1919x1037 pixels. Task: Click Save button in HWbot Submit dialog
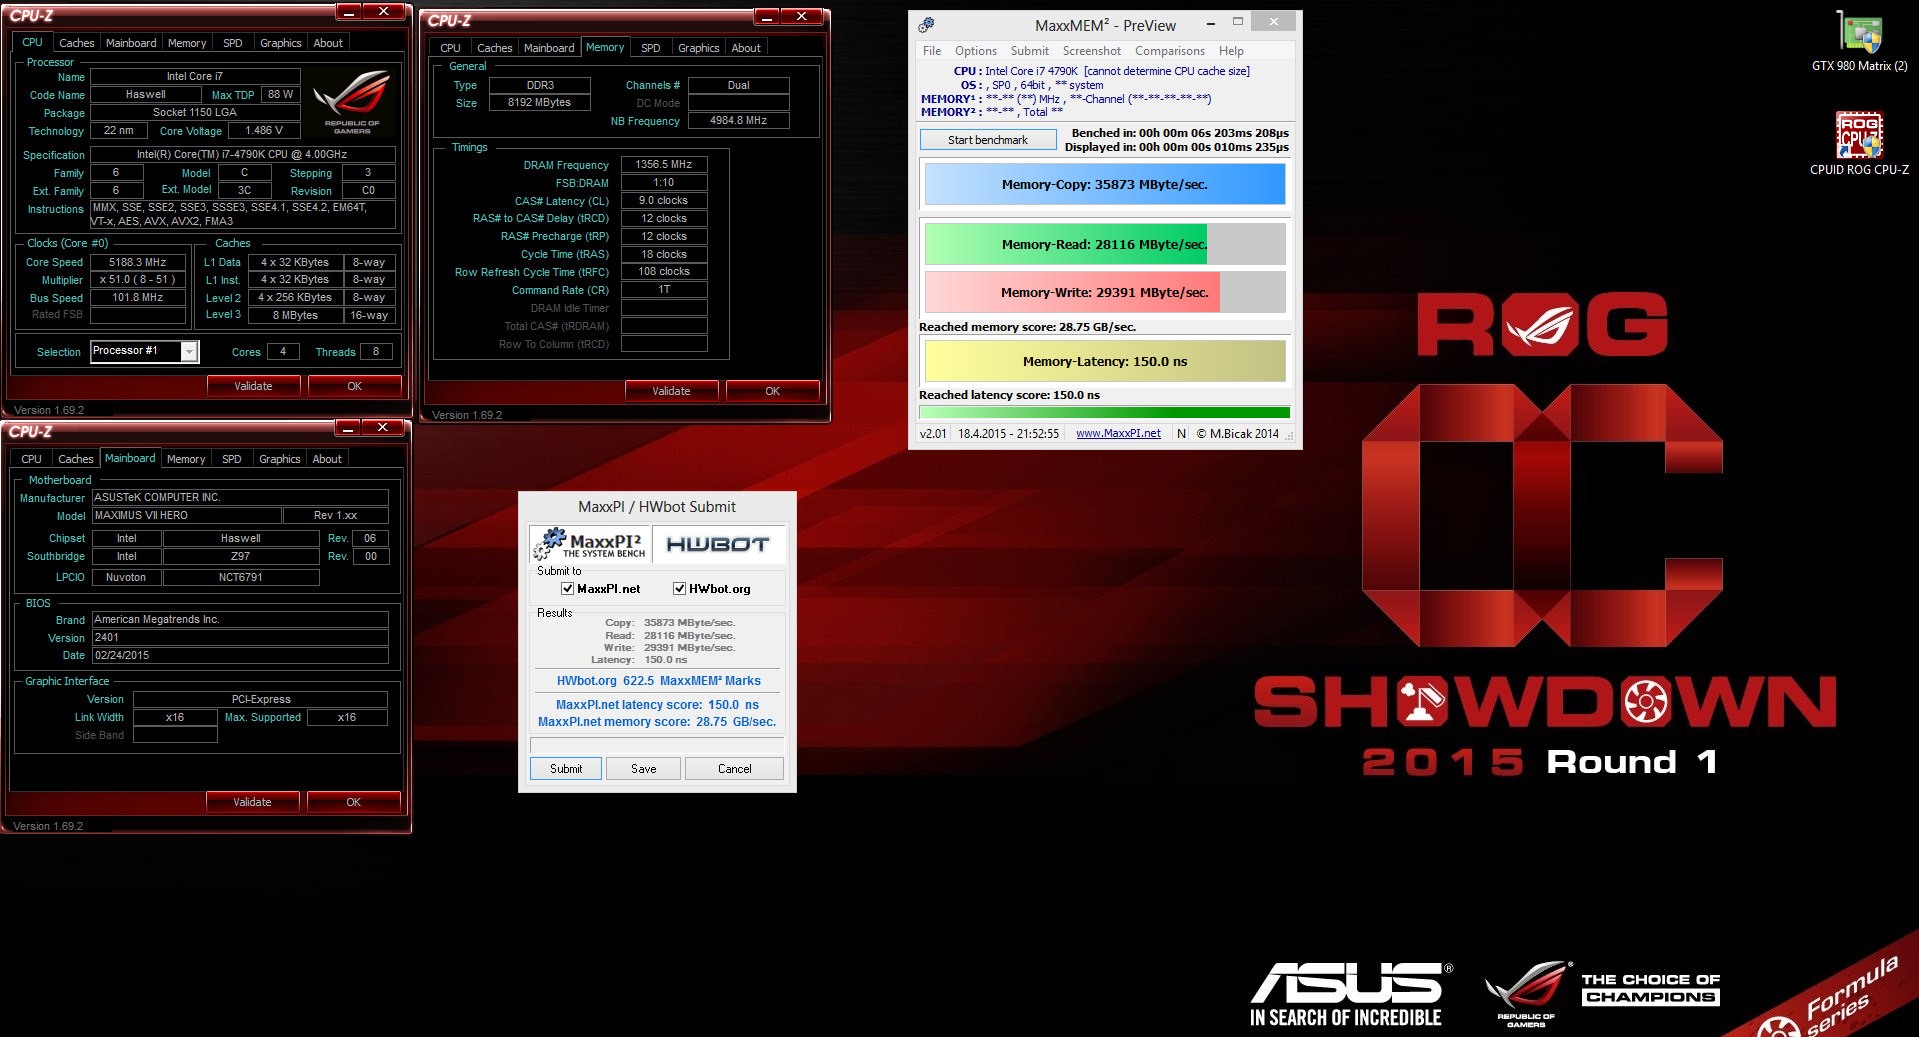644,769
